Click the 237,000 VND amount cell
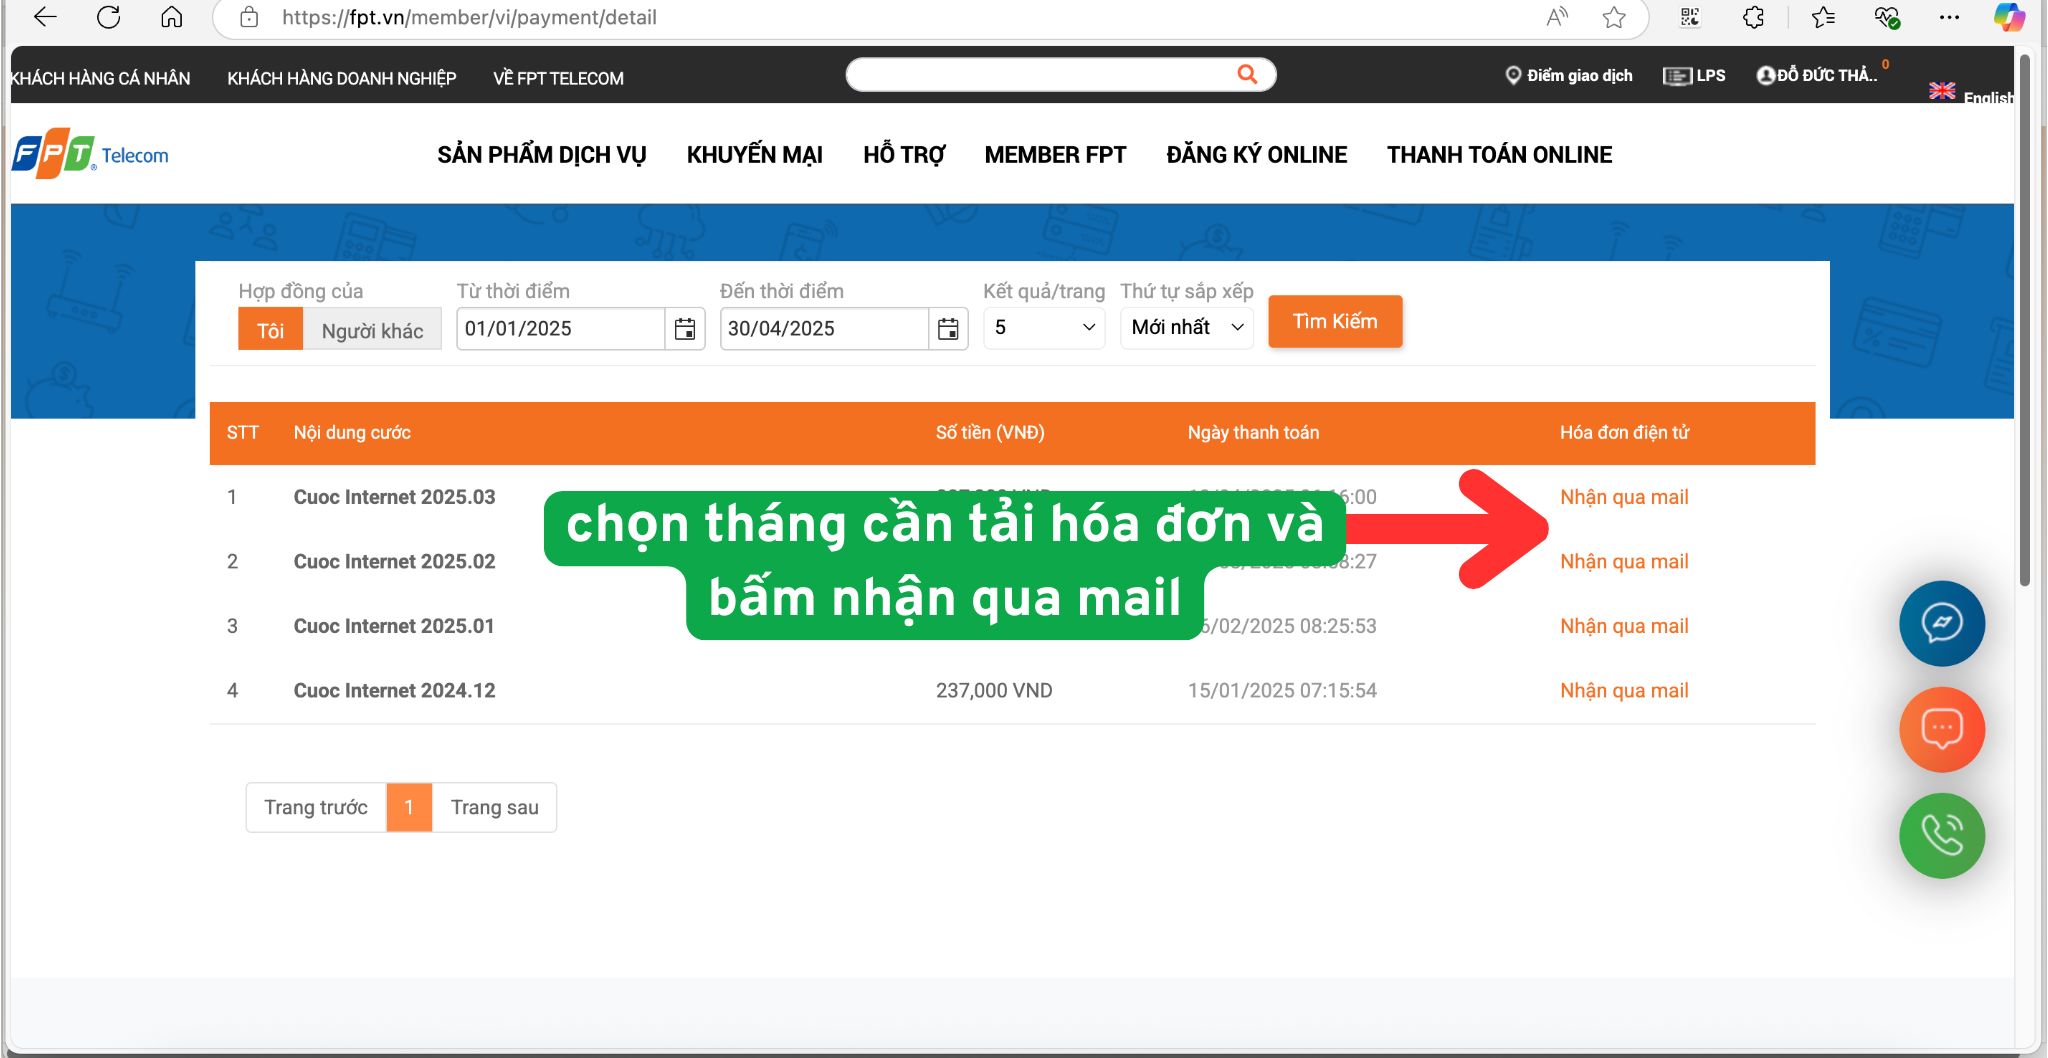The image size is (2048, 1058). [994, 691]
